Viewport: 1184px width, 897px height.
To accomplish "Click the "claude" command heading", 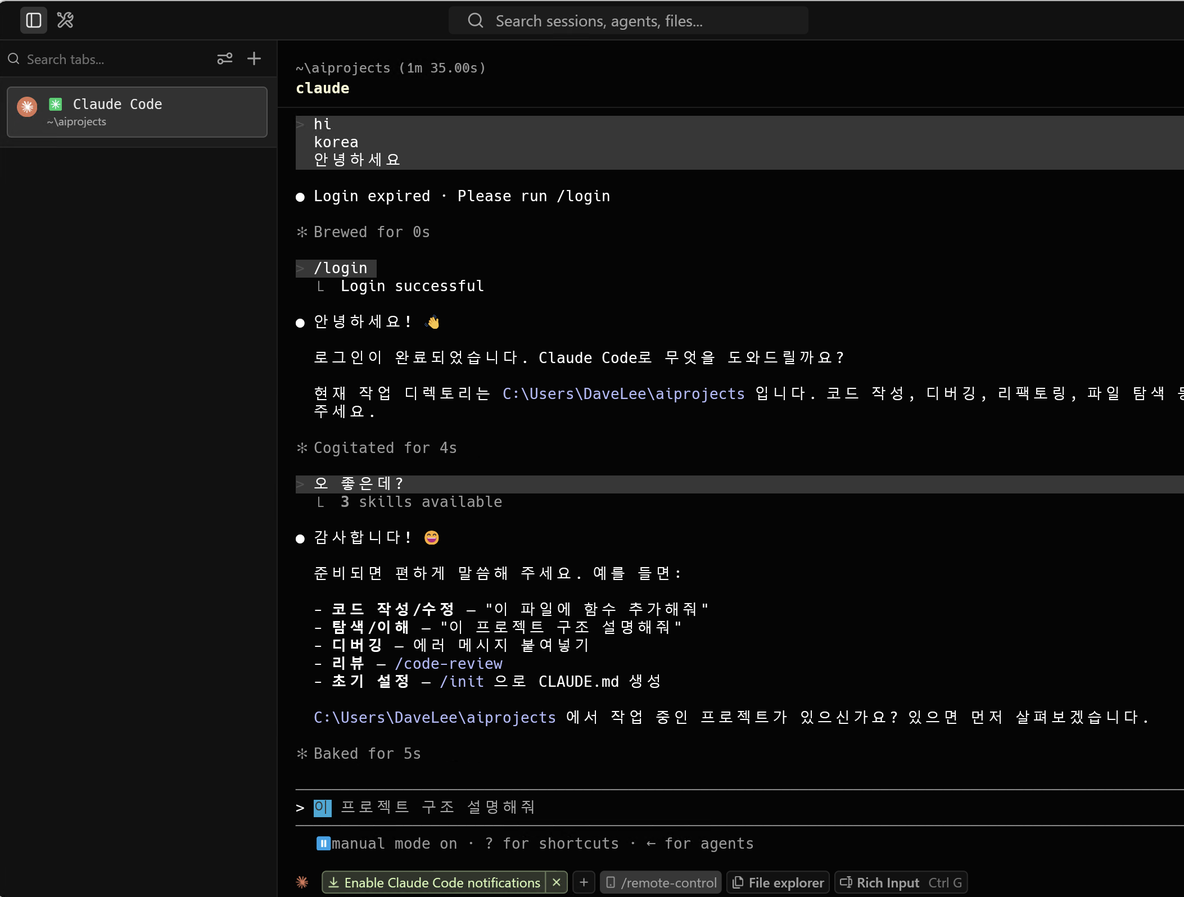I will coord(322,88).
